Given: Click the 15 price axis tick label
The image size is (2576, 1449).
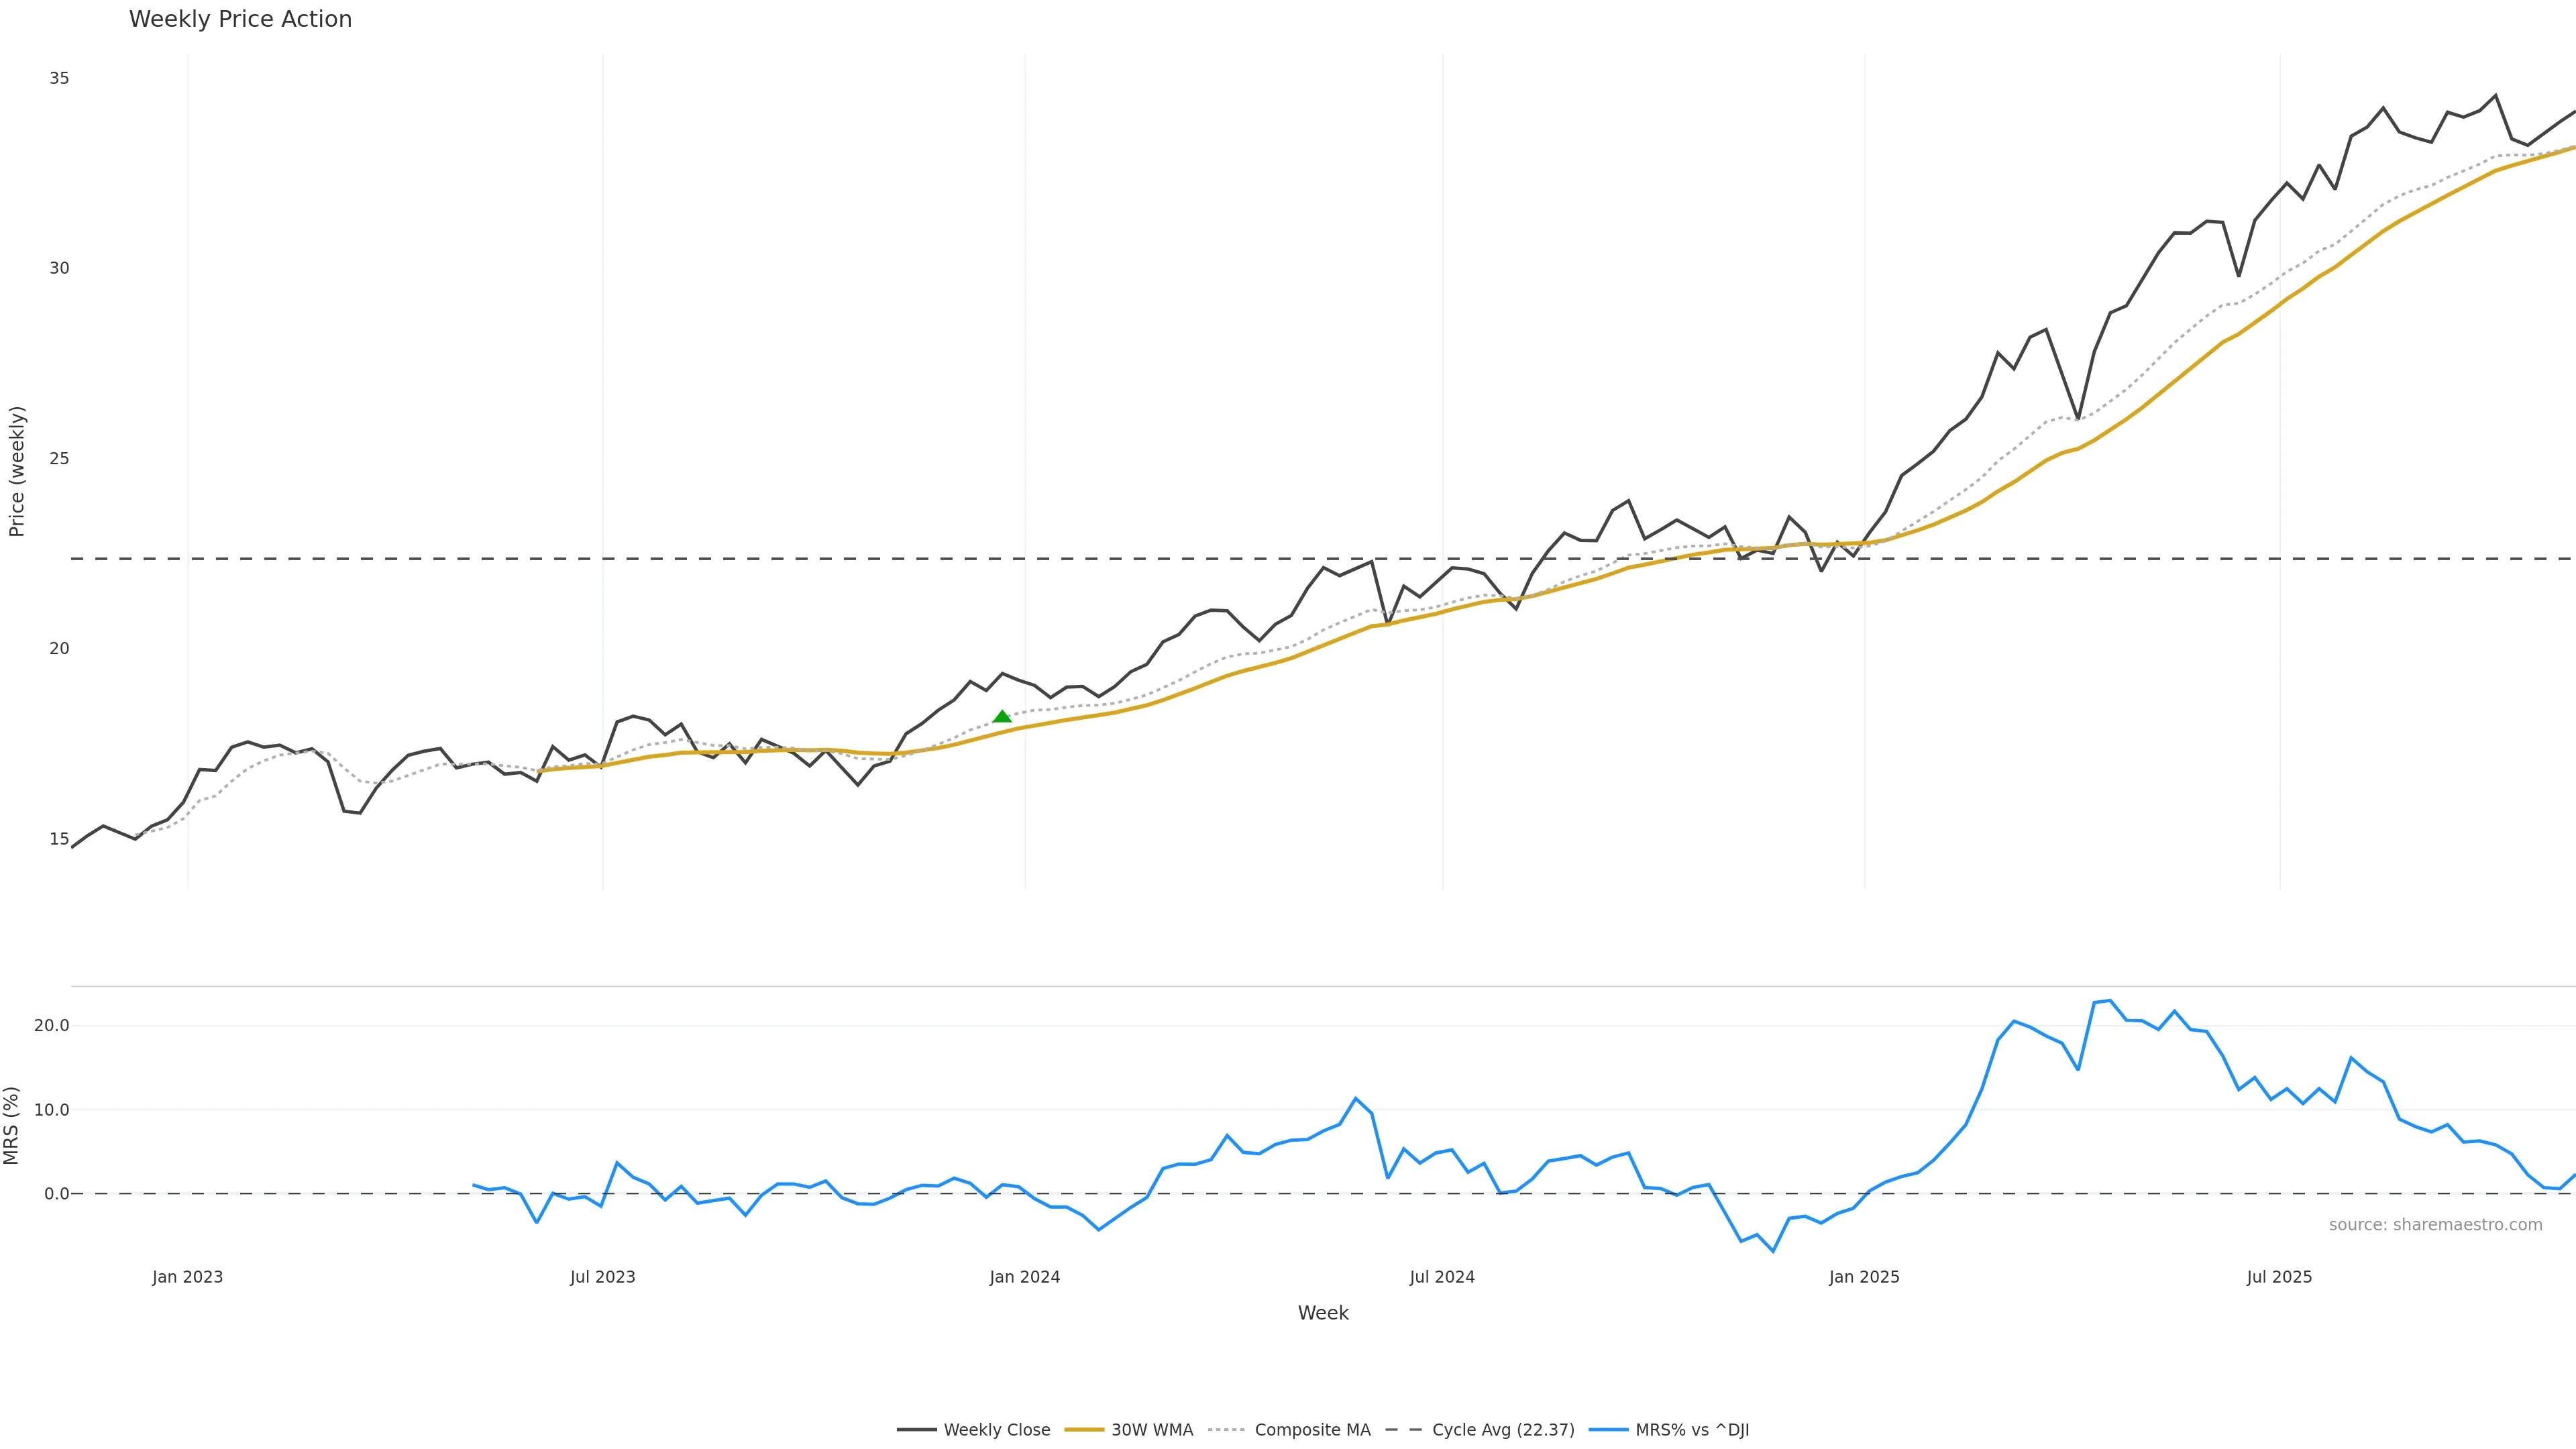Looking at the screenshot, I should pos(59,839).
